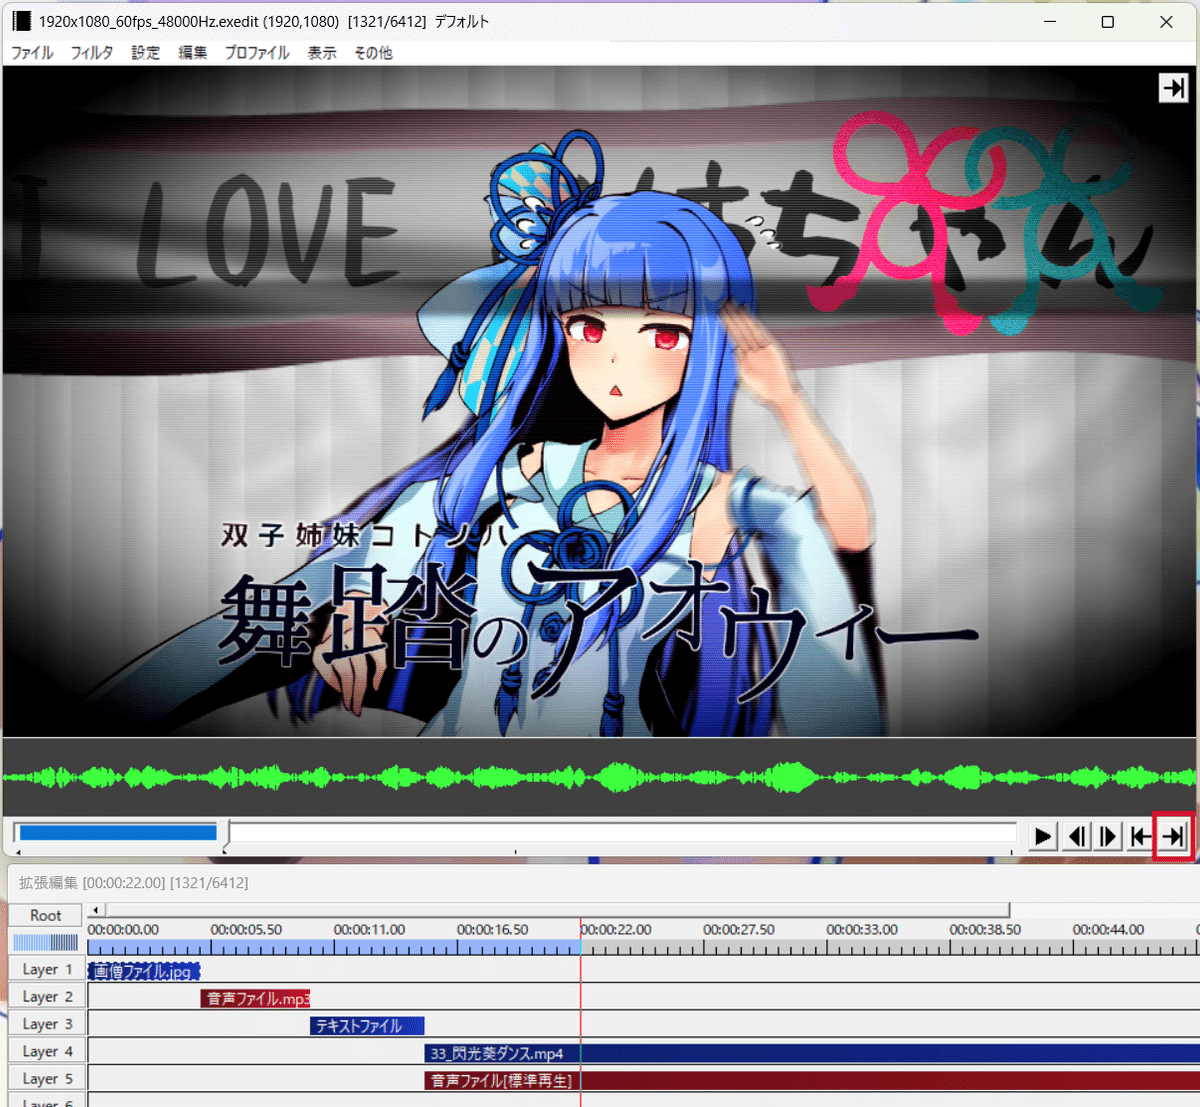Click the main frame seek bar track
This screenshot has width=1200, height=1107.
[515, 833]
